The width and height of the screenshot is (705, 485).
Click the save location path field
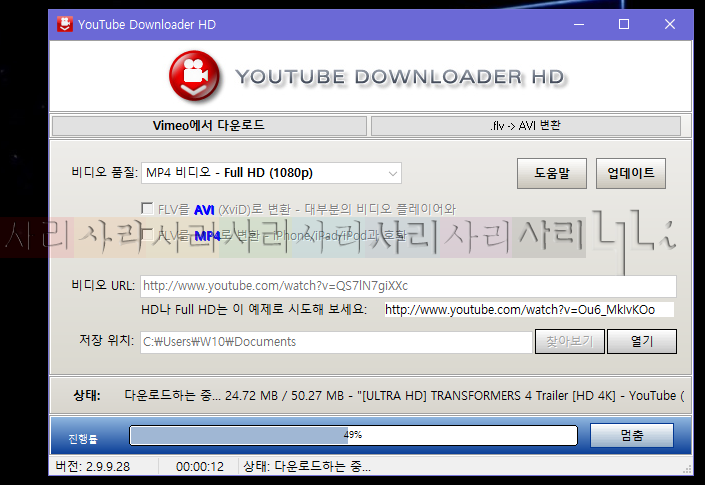pos(336,342)
